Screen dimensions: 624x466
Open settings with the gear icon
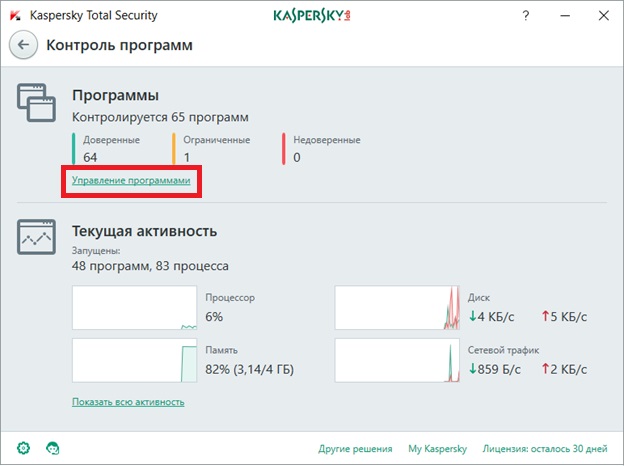click(23, 448)
